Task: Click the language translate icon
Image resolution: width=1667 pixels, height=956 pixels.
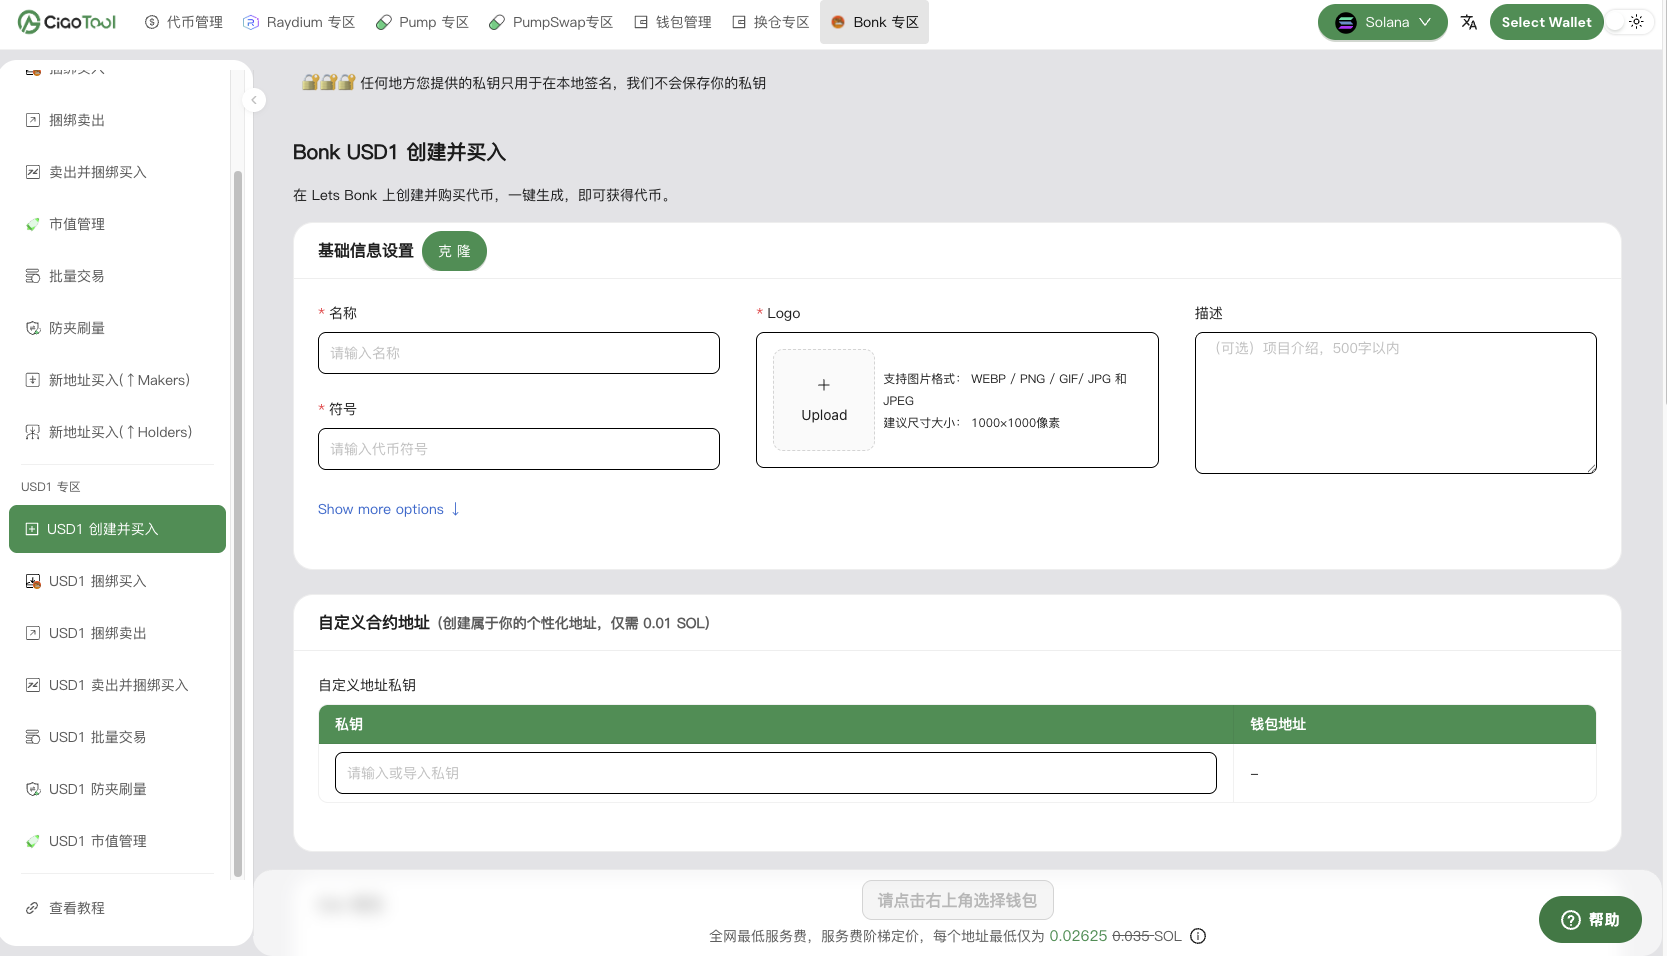Action: coord(1468,22)
